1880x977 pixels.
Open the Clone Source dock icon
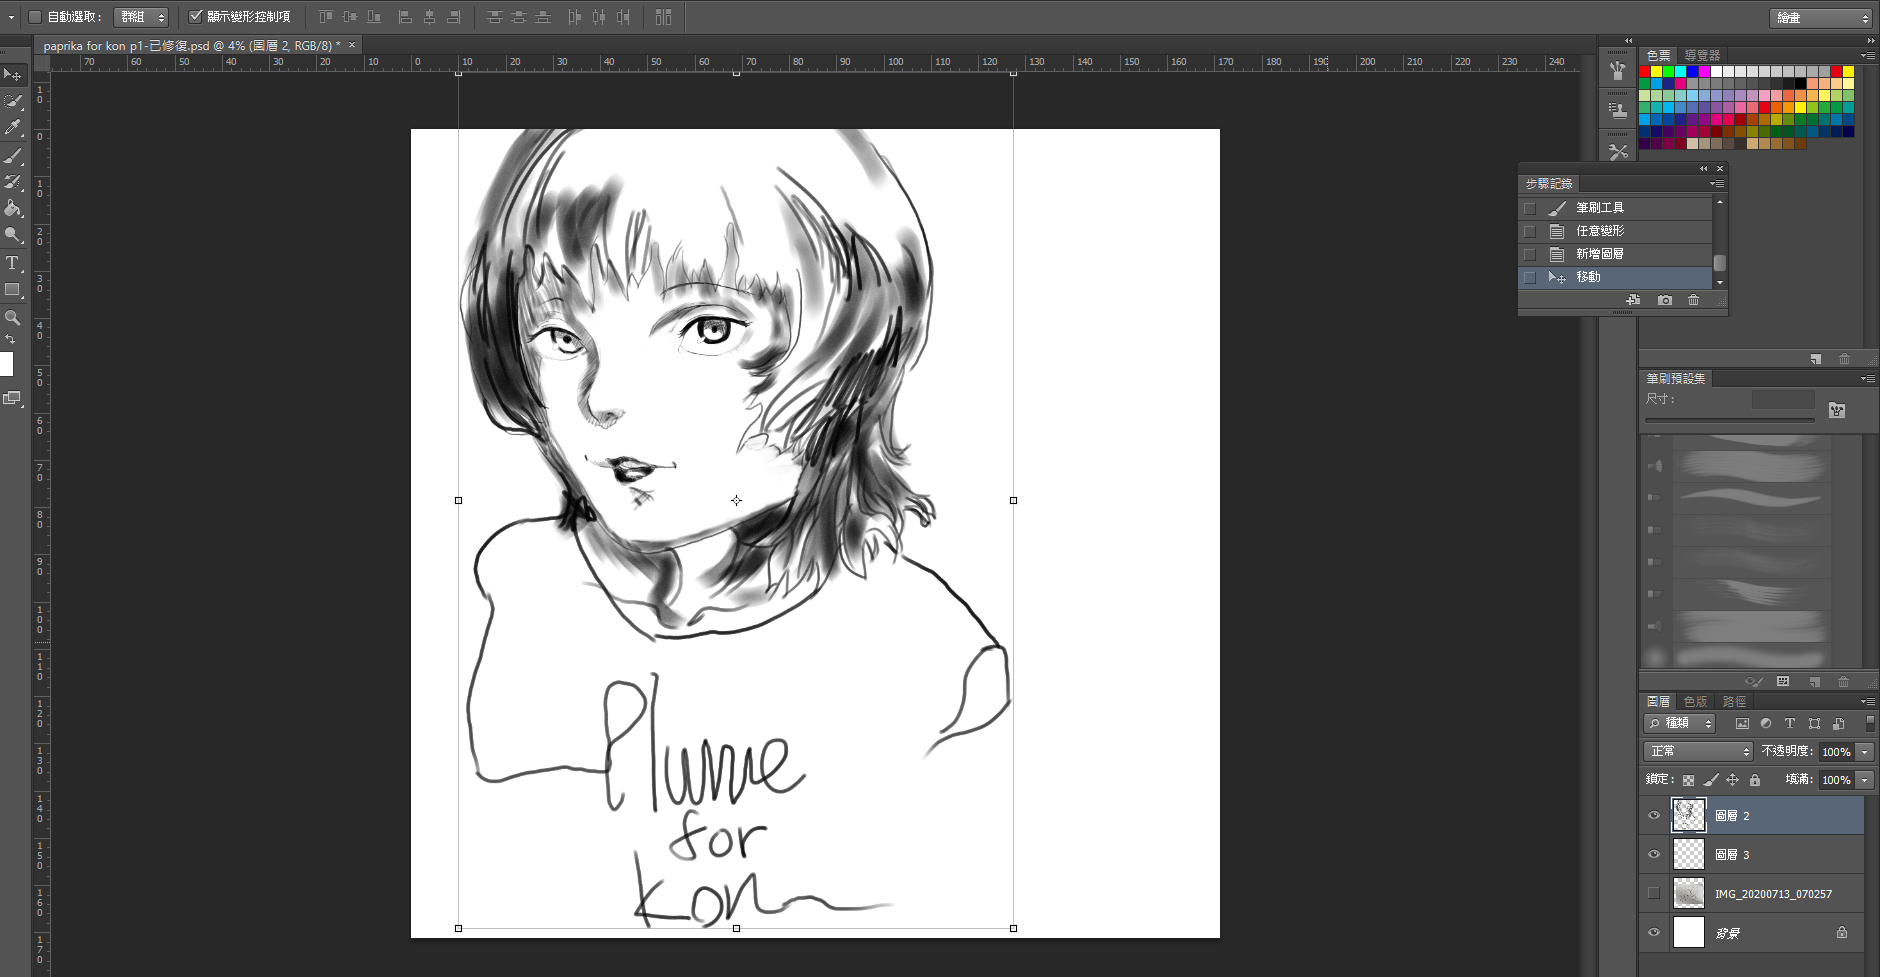(1618, 111)
